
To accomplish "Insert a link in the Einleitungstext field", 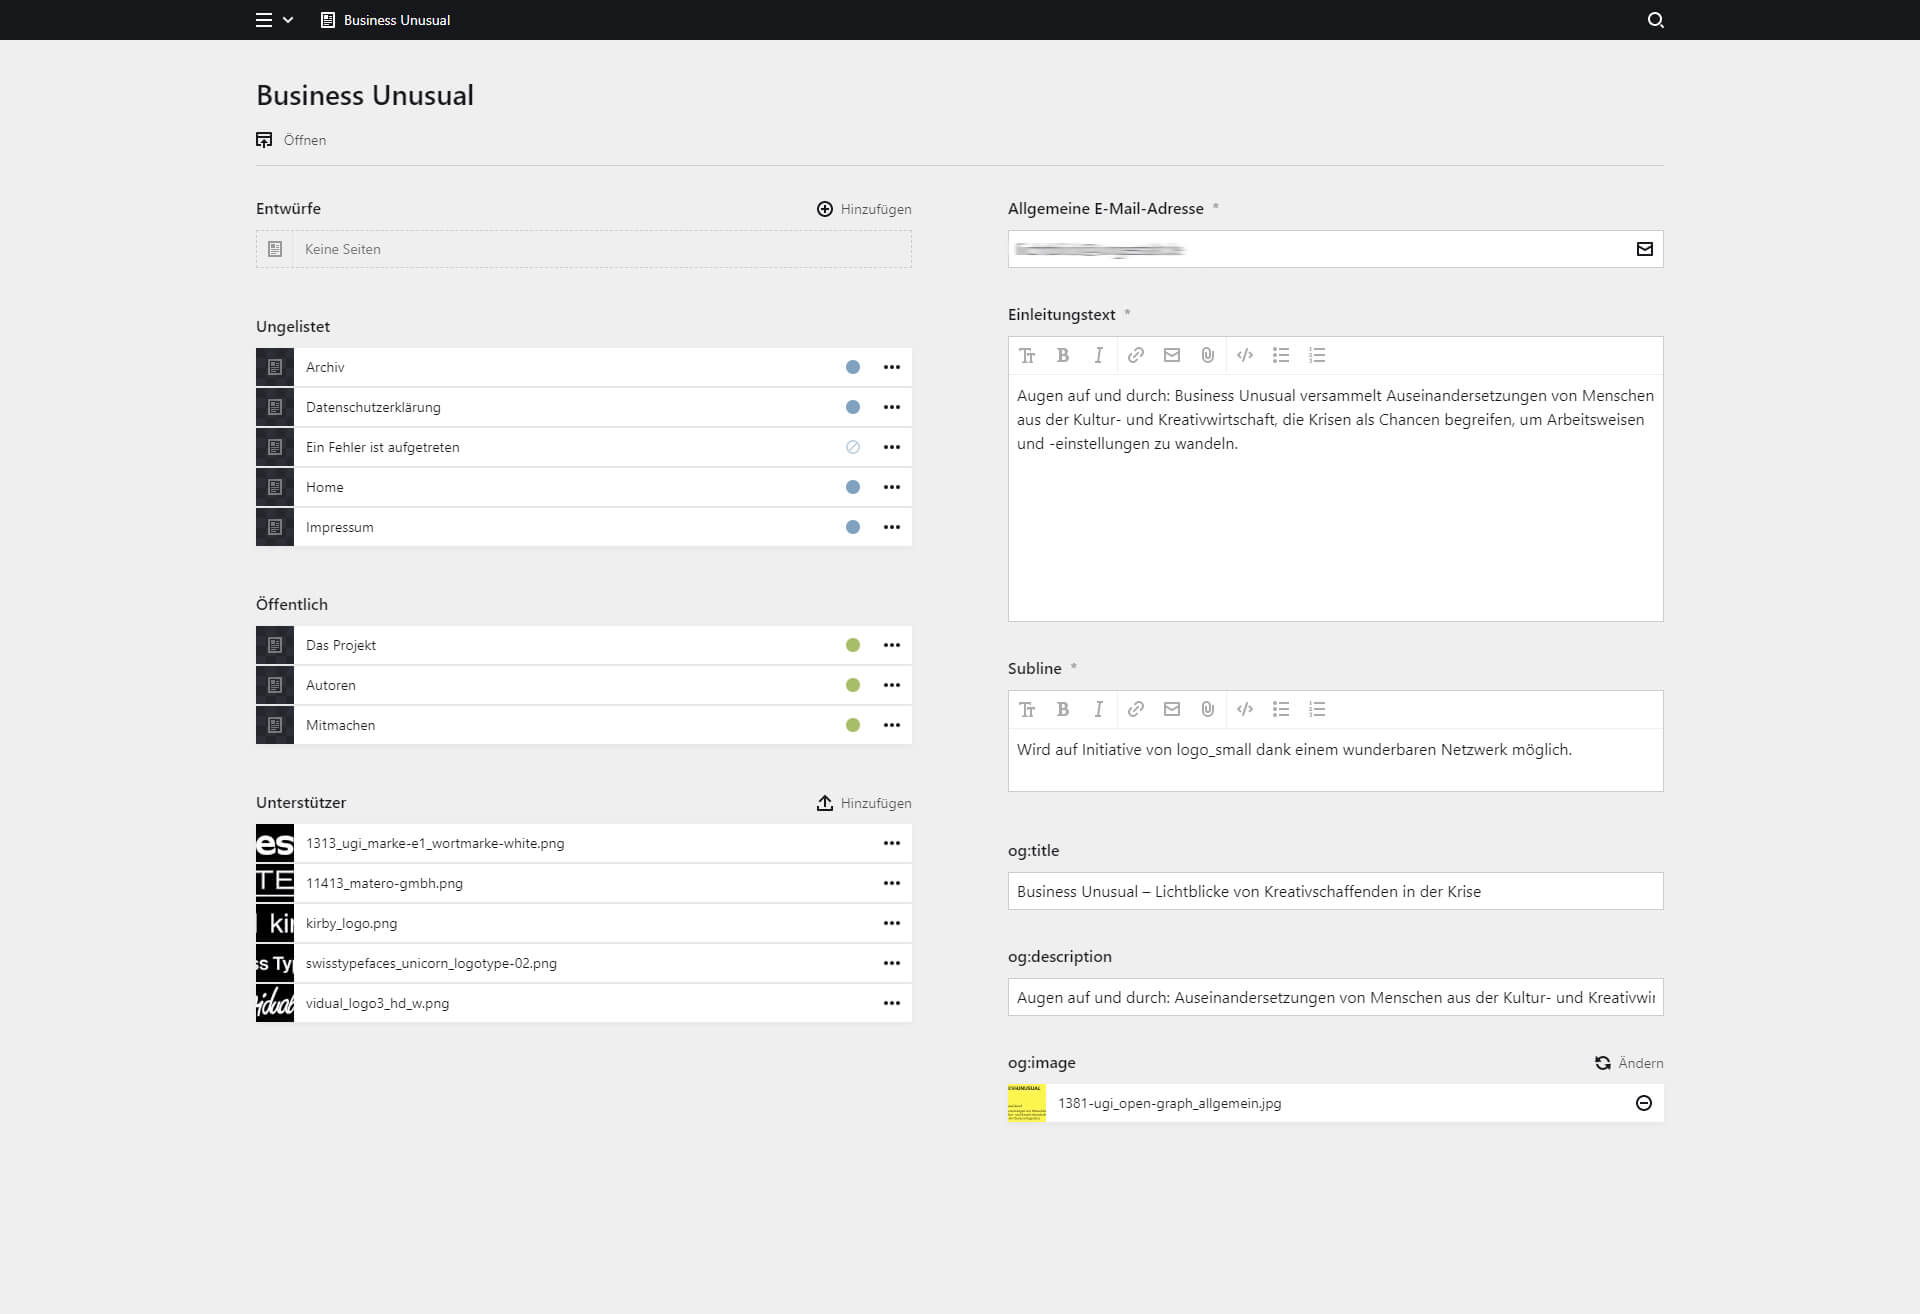I will pyautogui.click(x=1135, y=355).
